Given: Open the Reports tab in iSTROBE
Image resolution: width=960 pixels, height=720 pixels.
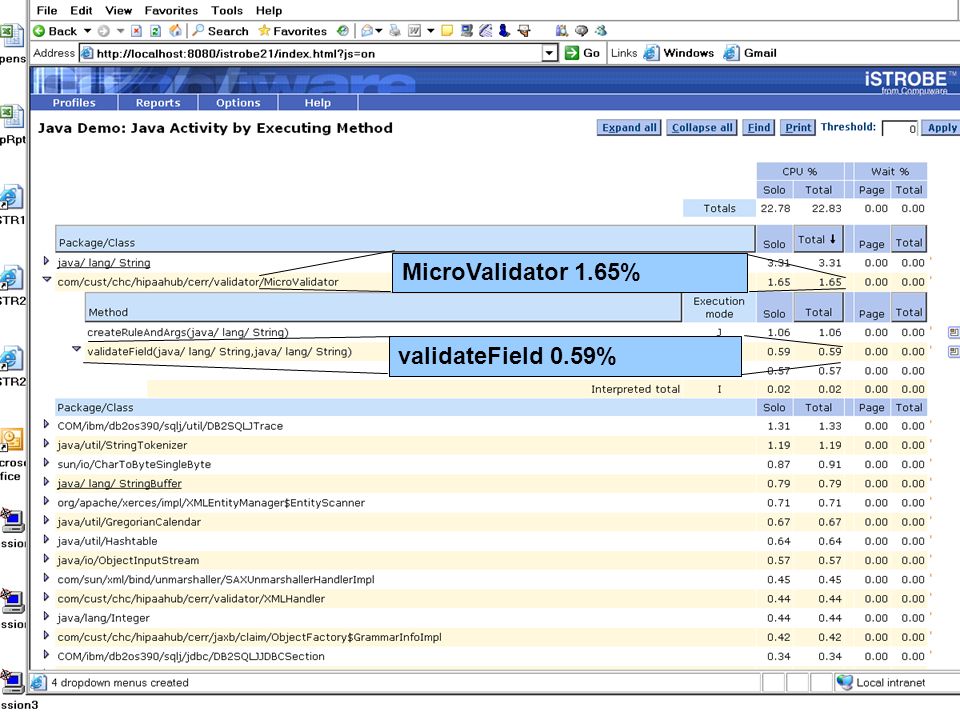Looking at the screenshot, I should pos(158,103).
